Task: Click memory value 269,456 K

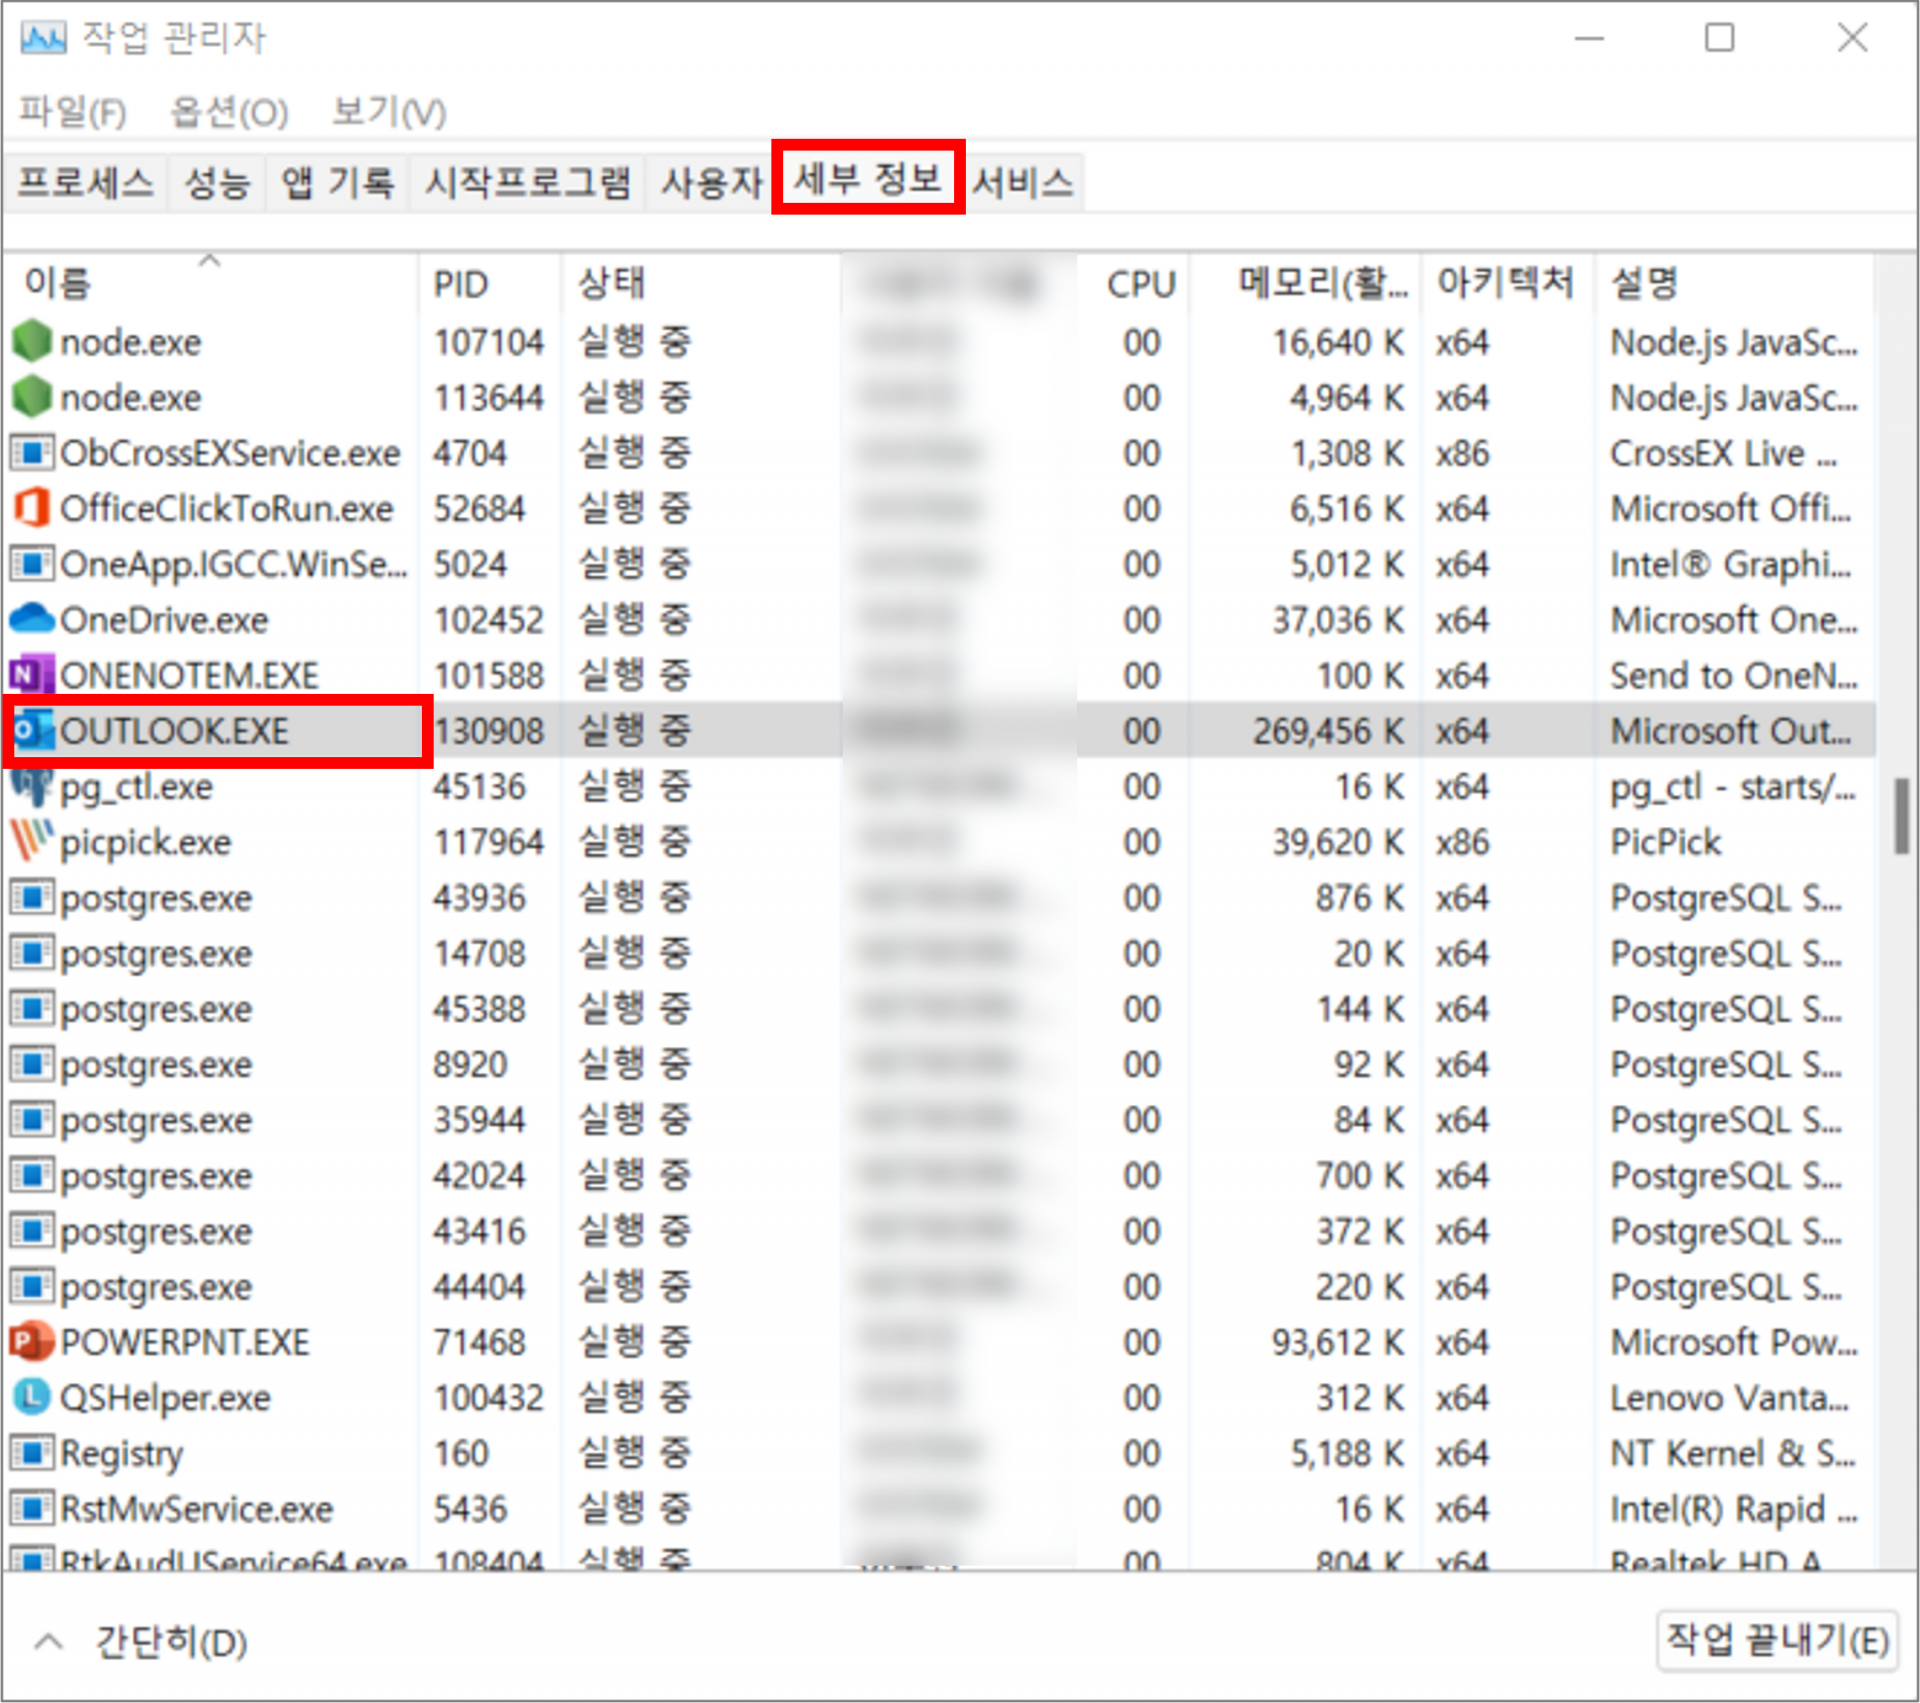Action: (1329, 731)
